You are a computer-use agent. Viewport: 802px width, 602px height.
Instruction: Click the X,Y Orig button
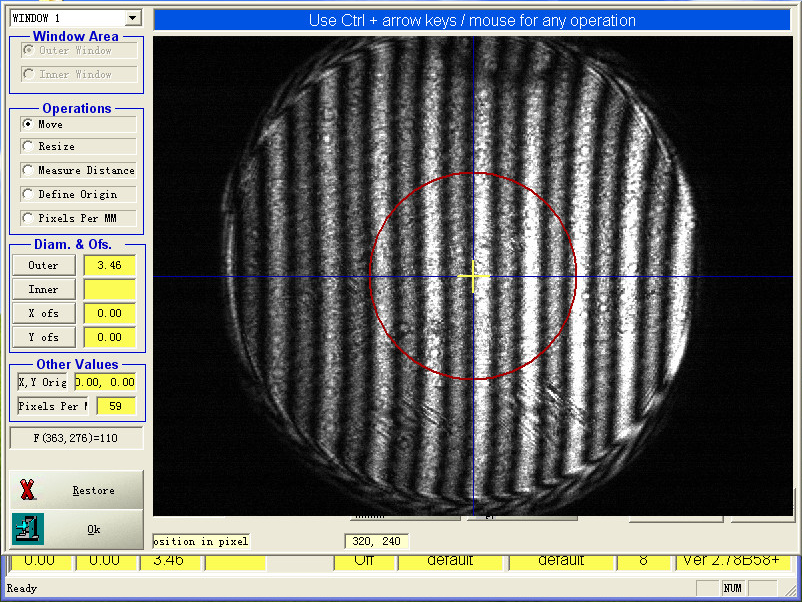pyautogui.click(x=43, y=382)
